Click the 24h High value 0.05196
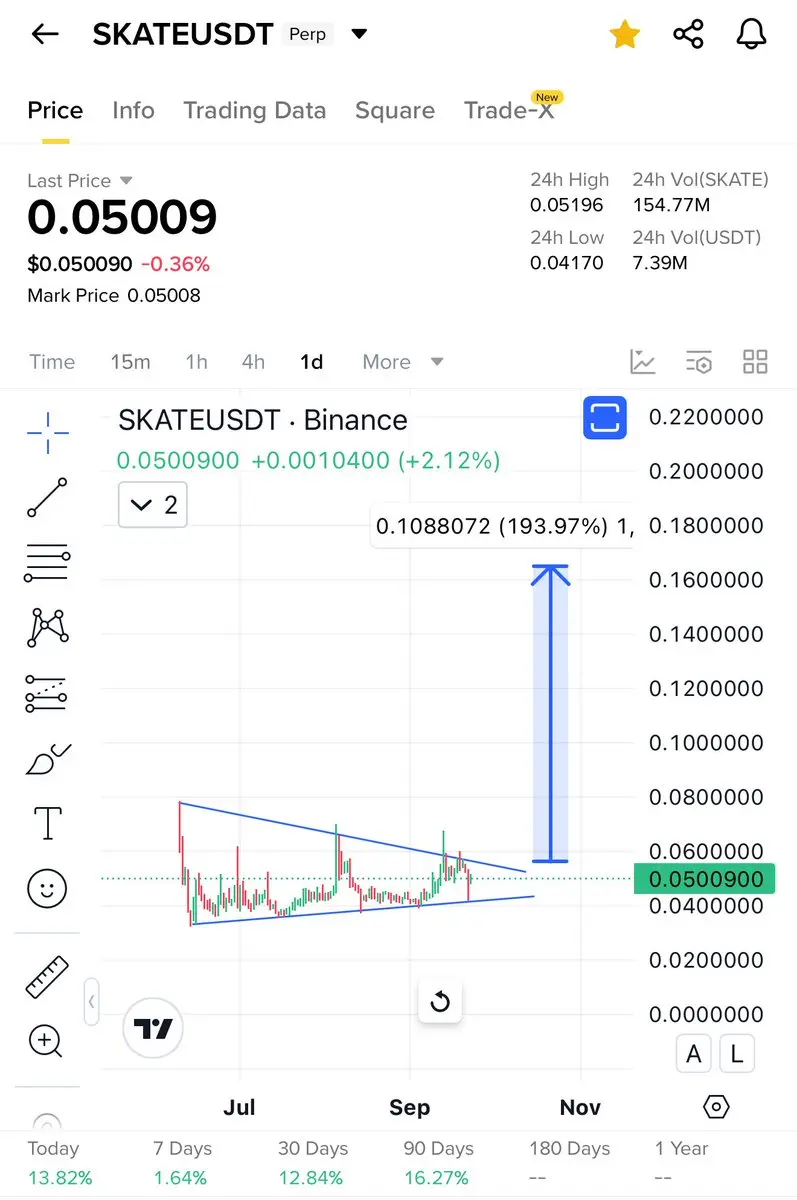 pos(567,205)
